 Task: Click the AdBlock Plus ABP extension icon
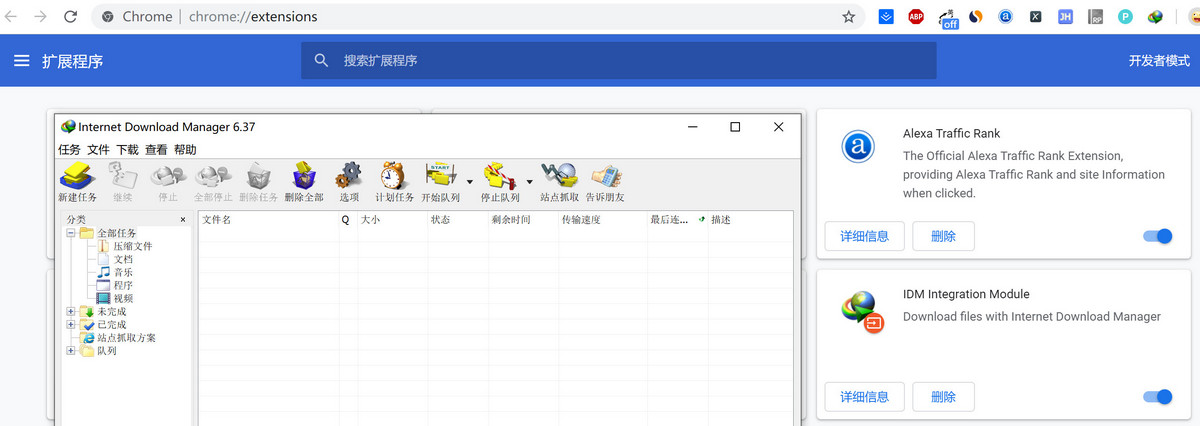coord(915,17)
